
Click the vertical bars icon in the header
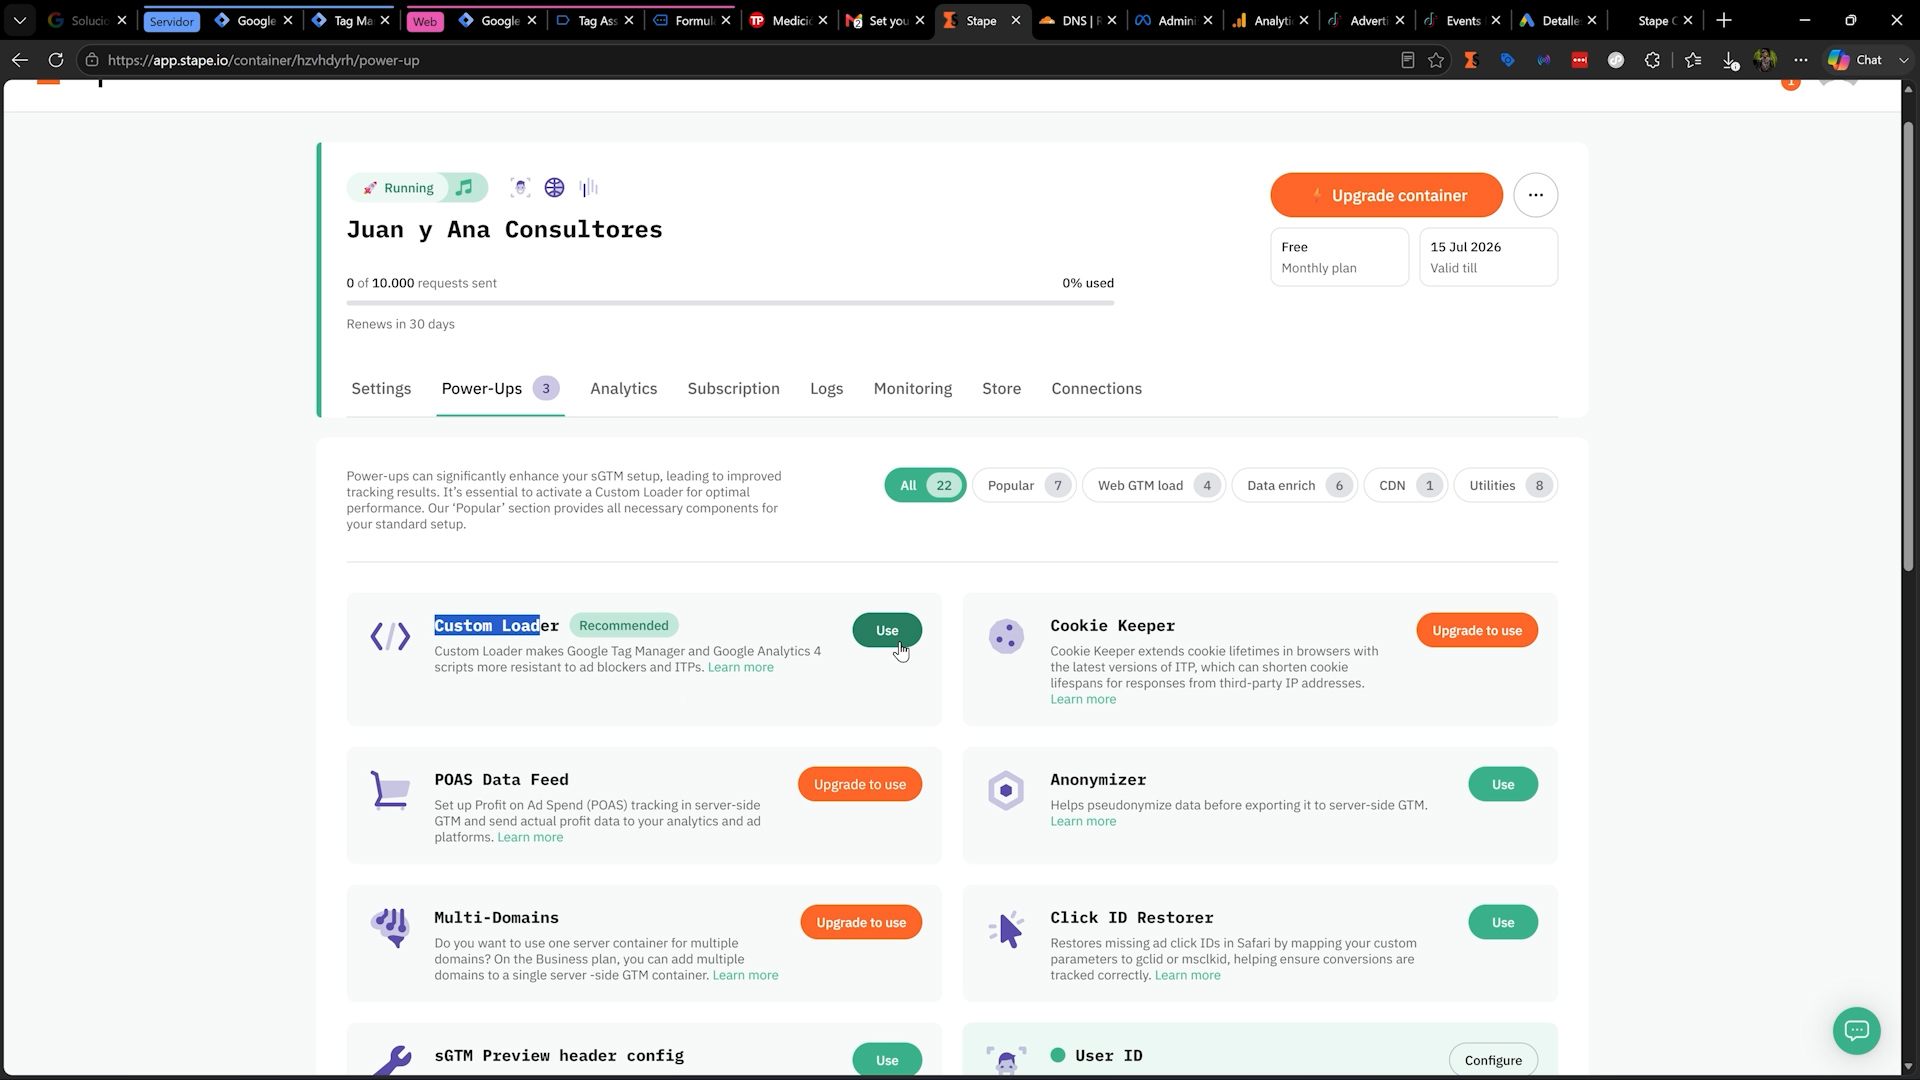[x=588, y=187]
